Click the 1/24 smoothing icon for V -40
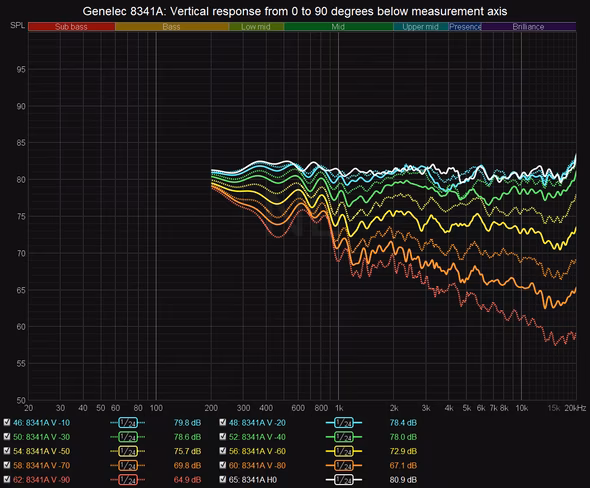 [x=344, y=437]
